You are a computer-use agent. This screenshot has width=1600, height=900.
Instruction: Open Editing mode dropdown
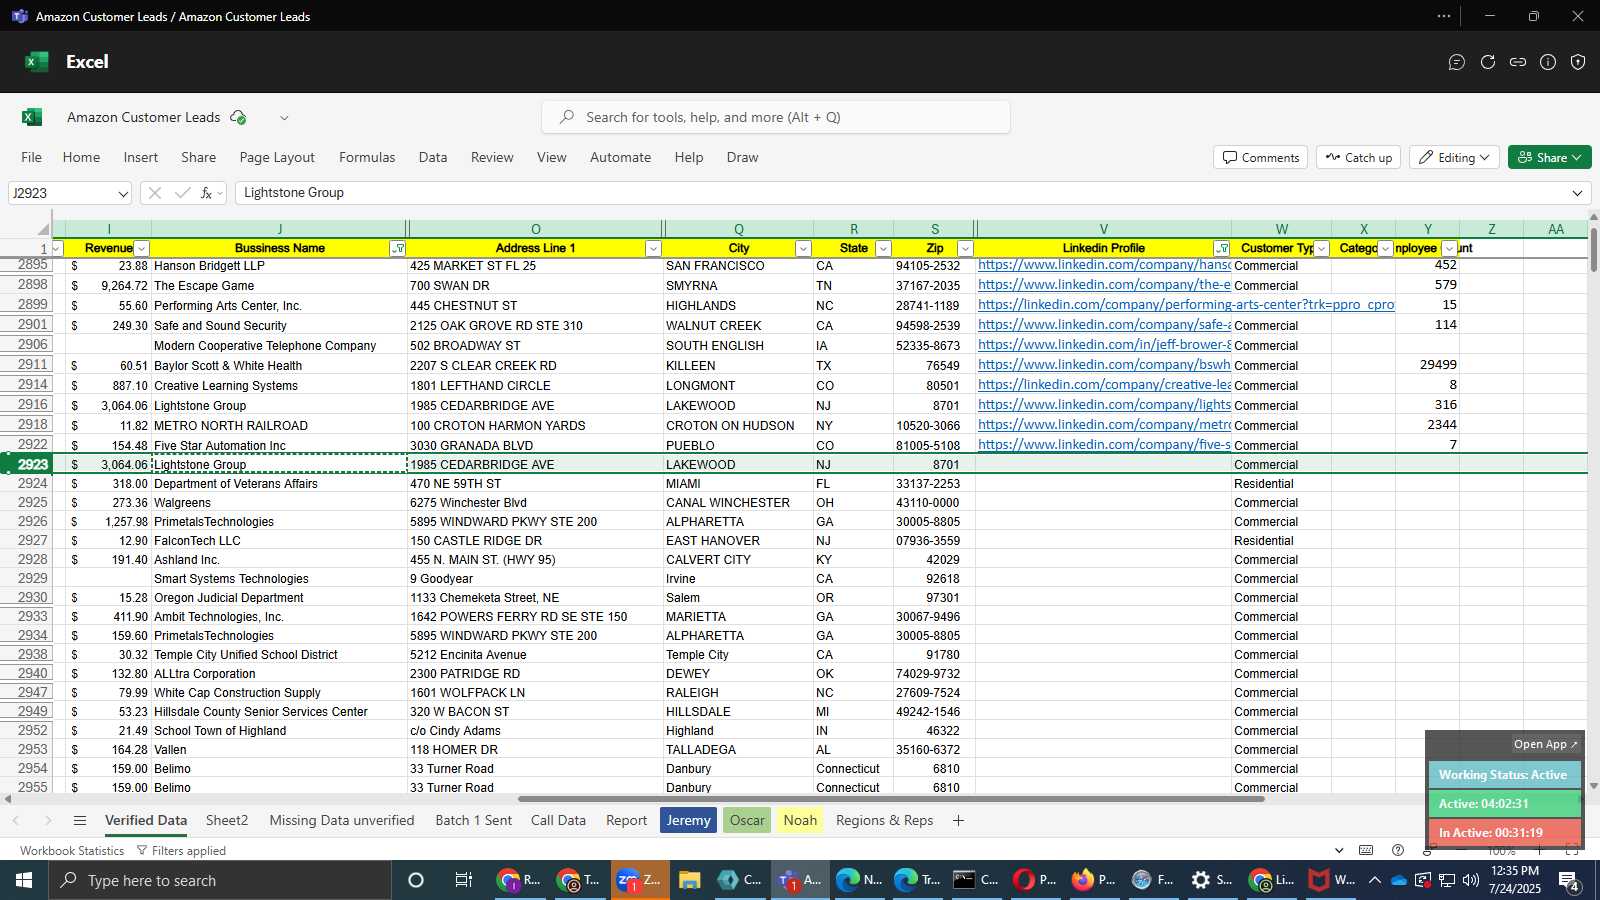1454,157
